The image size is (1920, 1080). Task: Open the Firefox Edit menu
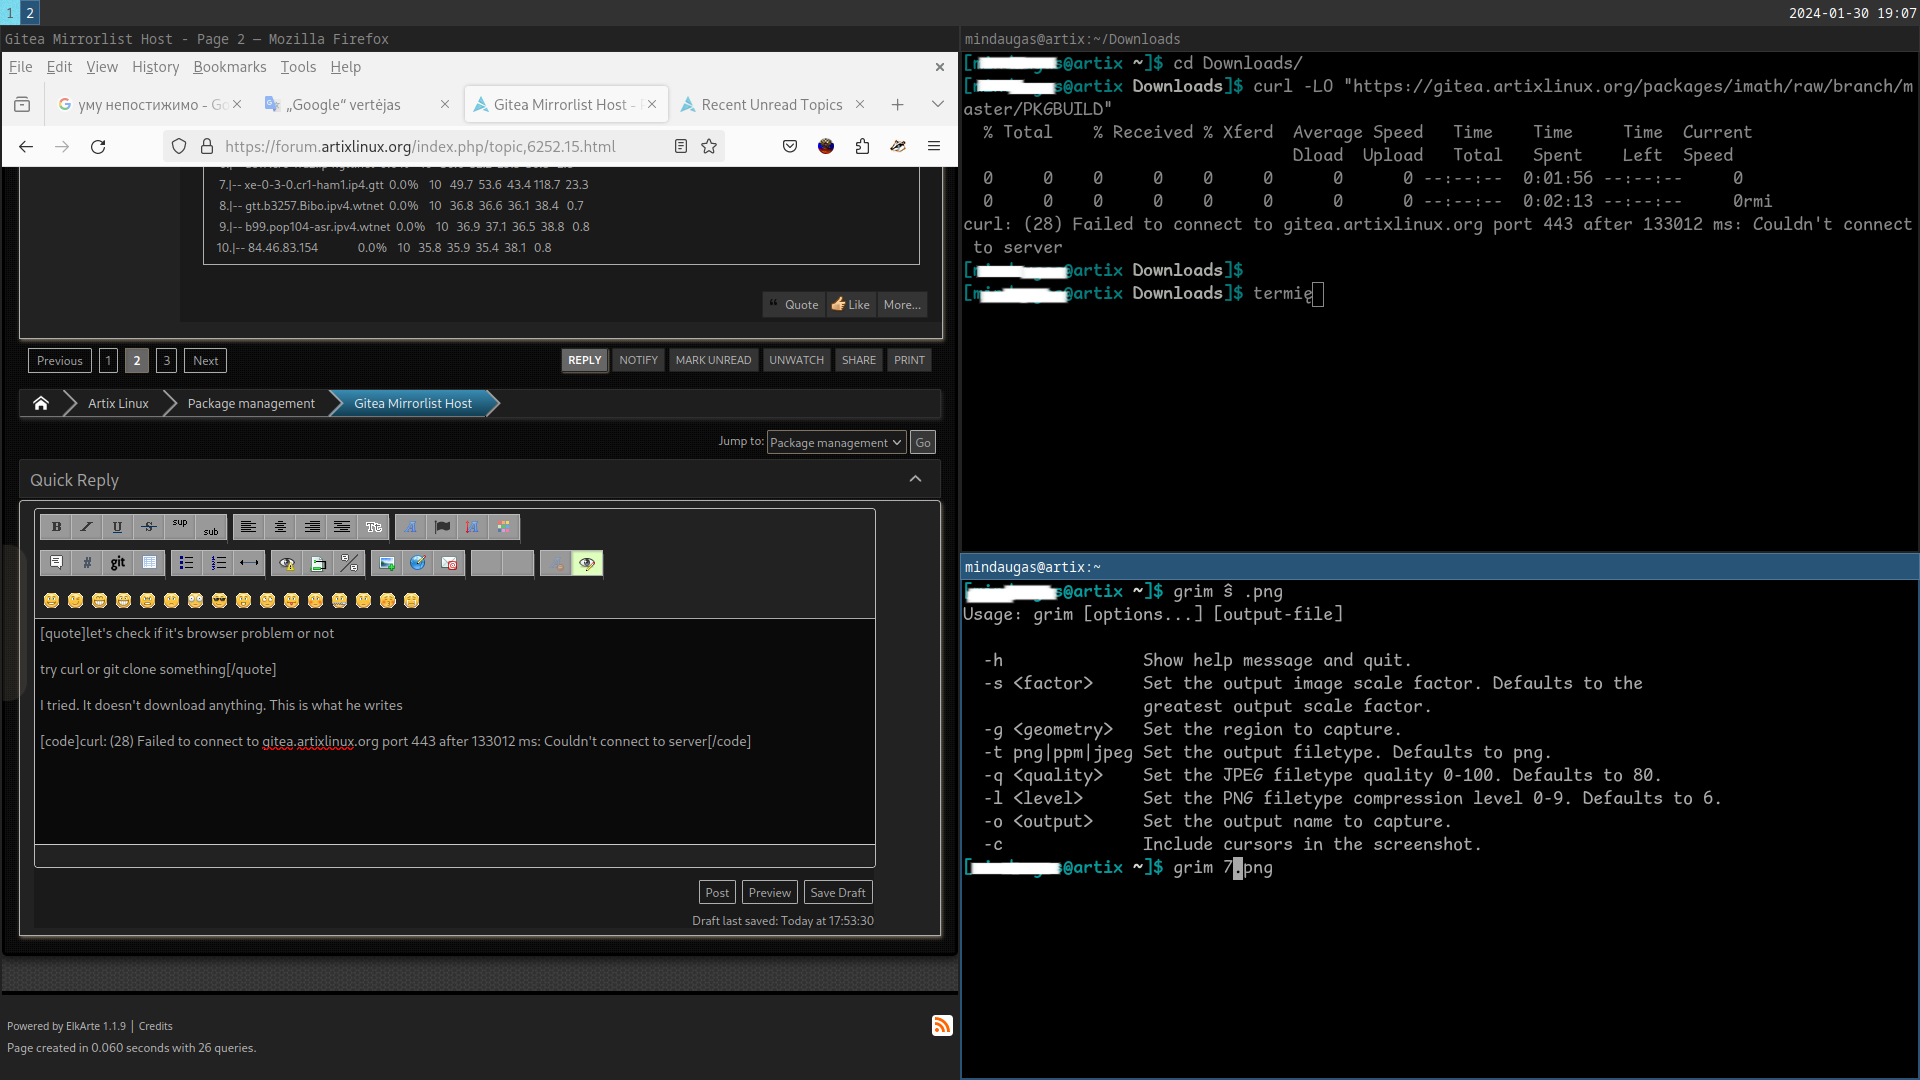(x=59, y=67)
